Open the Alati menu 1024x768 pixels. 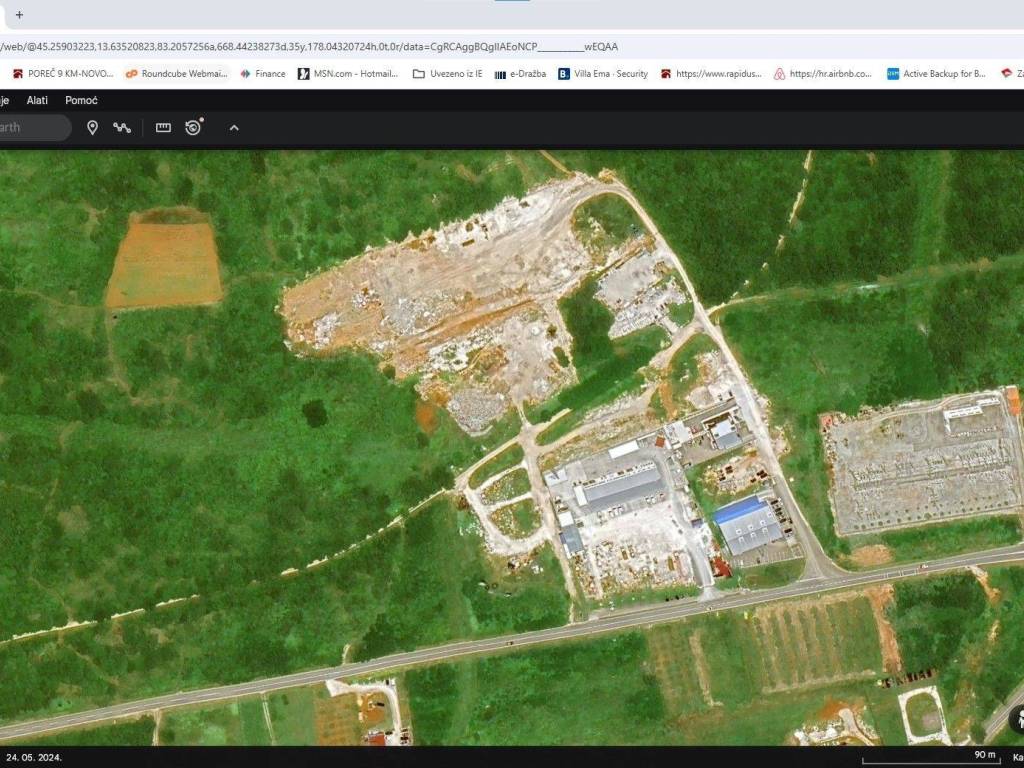[37, 100]
